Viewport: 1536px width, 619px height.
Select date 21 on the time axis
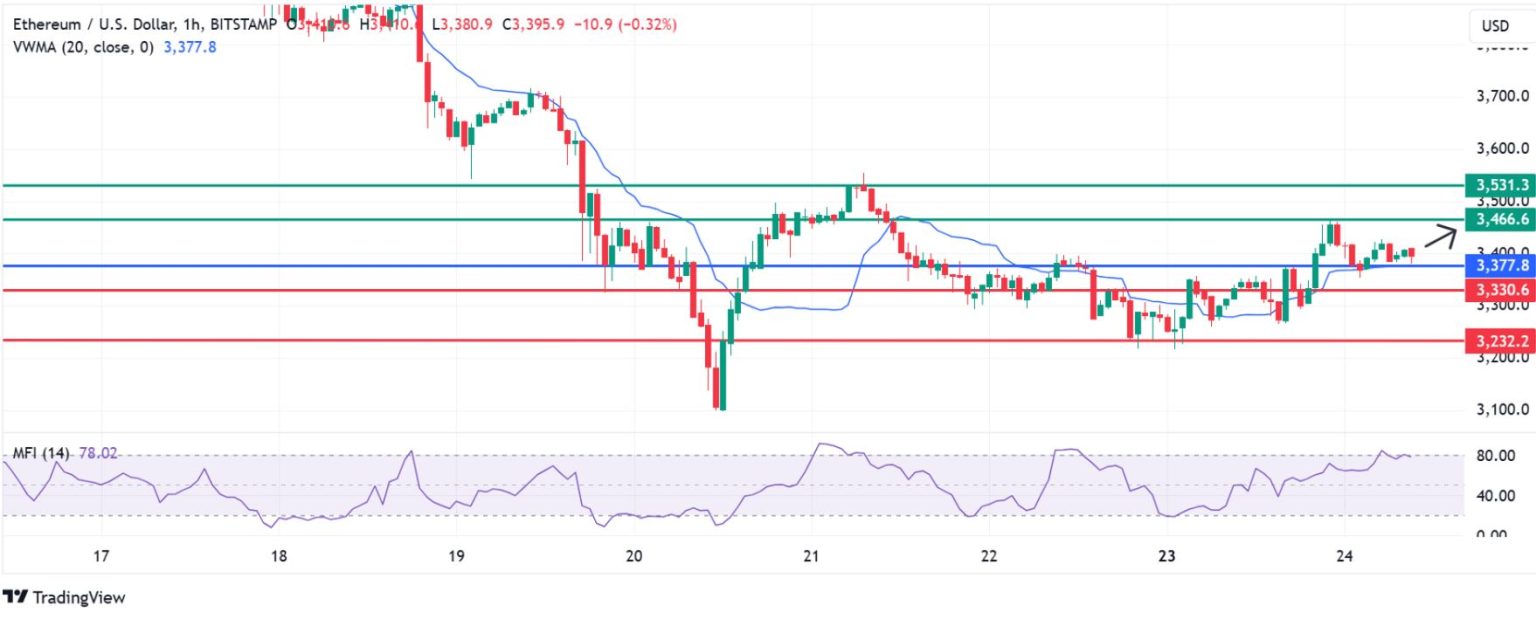[x=811, y=556]
